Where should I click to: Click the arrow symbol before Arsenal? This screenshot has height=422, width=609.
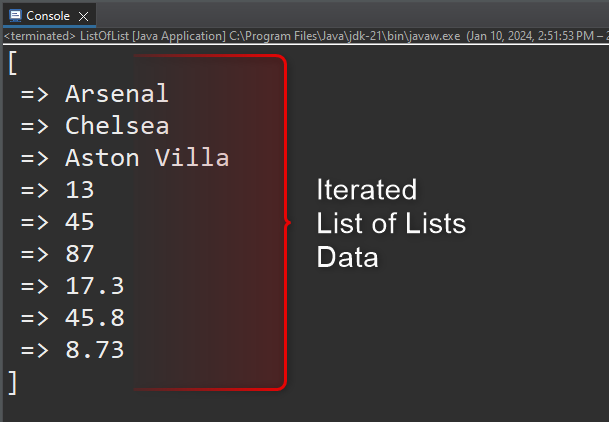[x=35, y=94]
